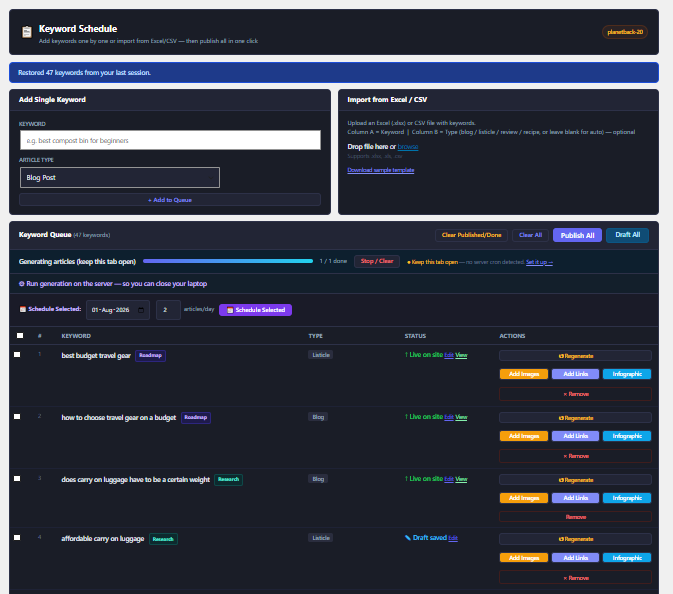Click Edit link for best budget travel gear
This screenshot has width=673, height=594.
[x=449, y=355]
